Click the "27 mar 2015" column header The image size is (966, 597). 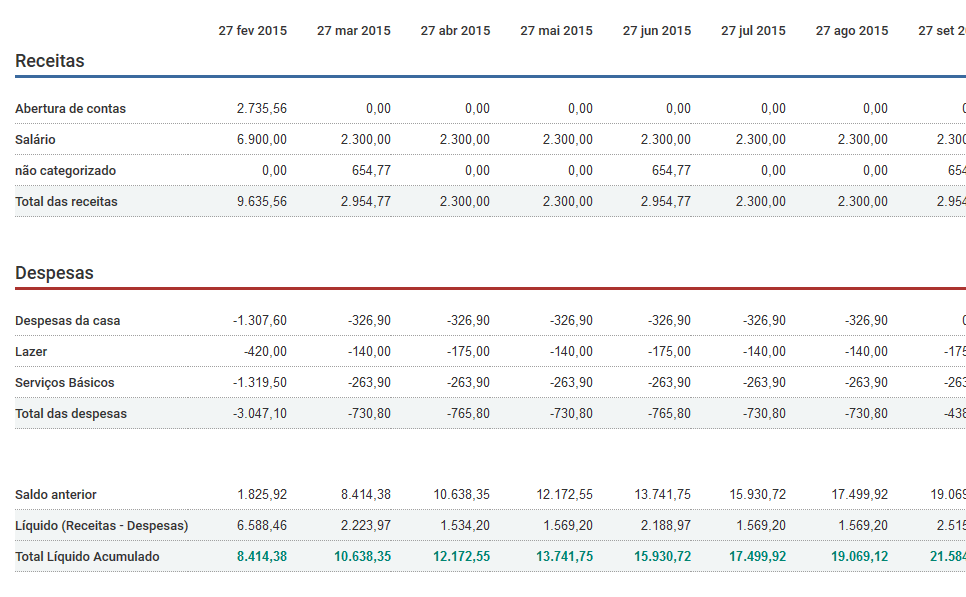coord(354,31)
